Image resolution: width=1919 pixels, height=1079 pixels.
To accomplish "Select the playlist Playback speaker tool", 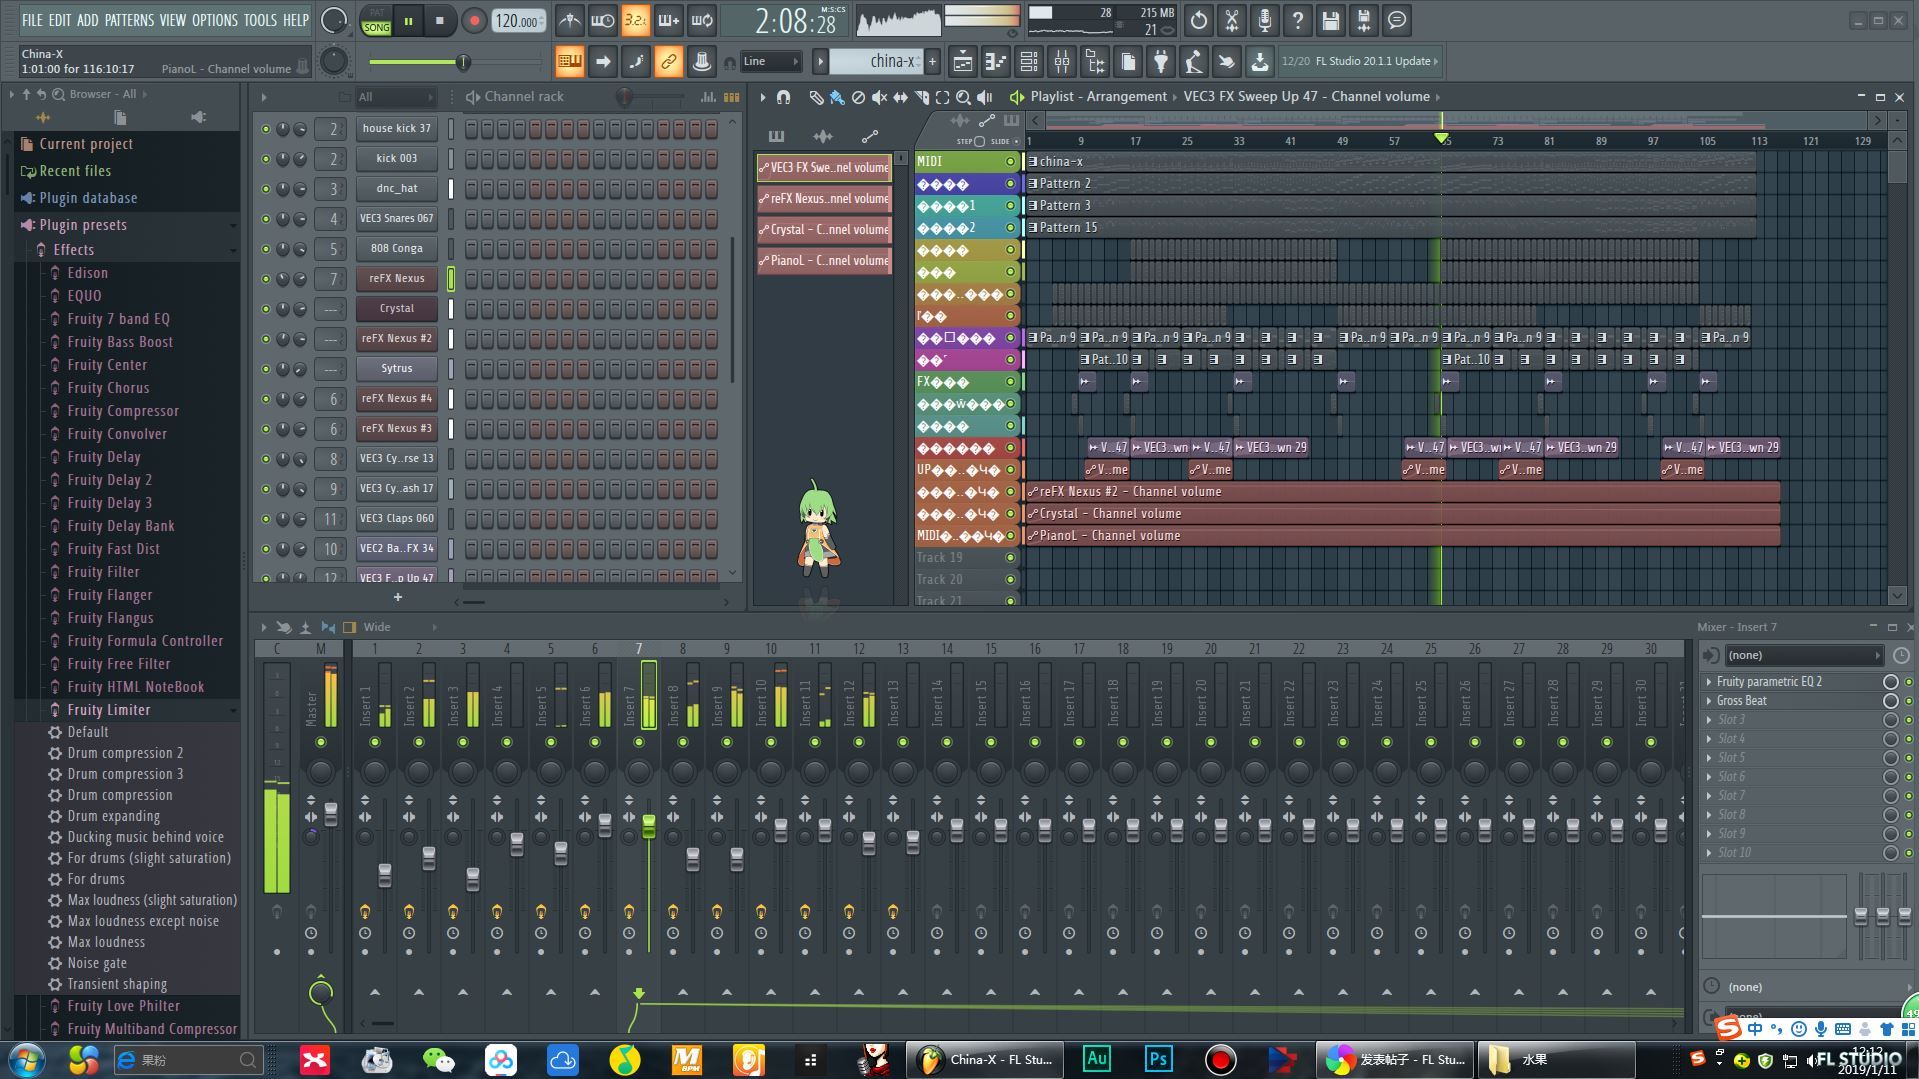I will 985,97.
